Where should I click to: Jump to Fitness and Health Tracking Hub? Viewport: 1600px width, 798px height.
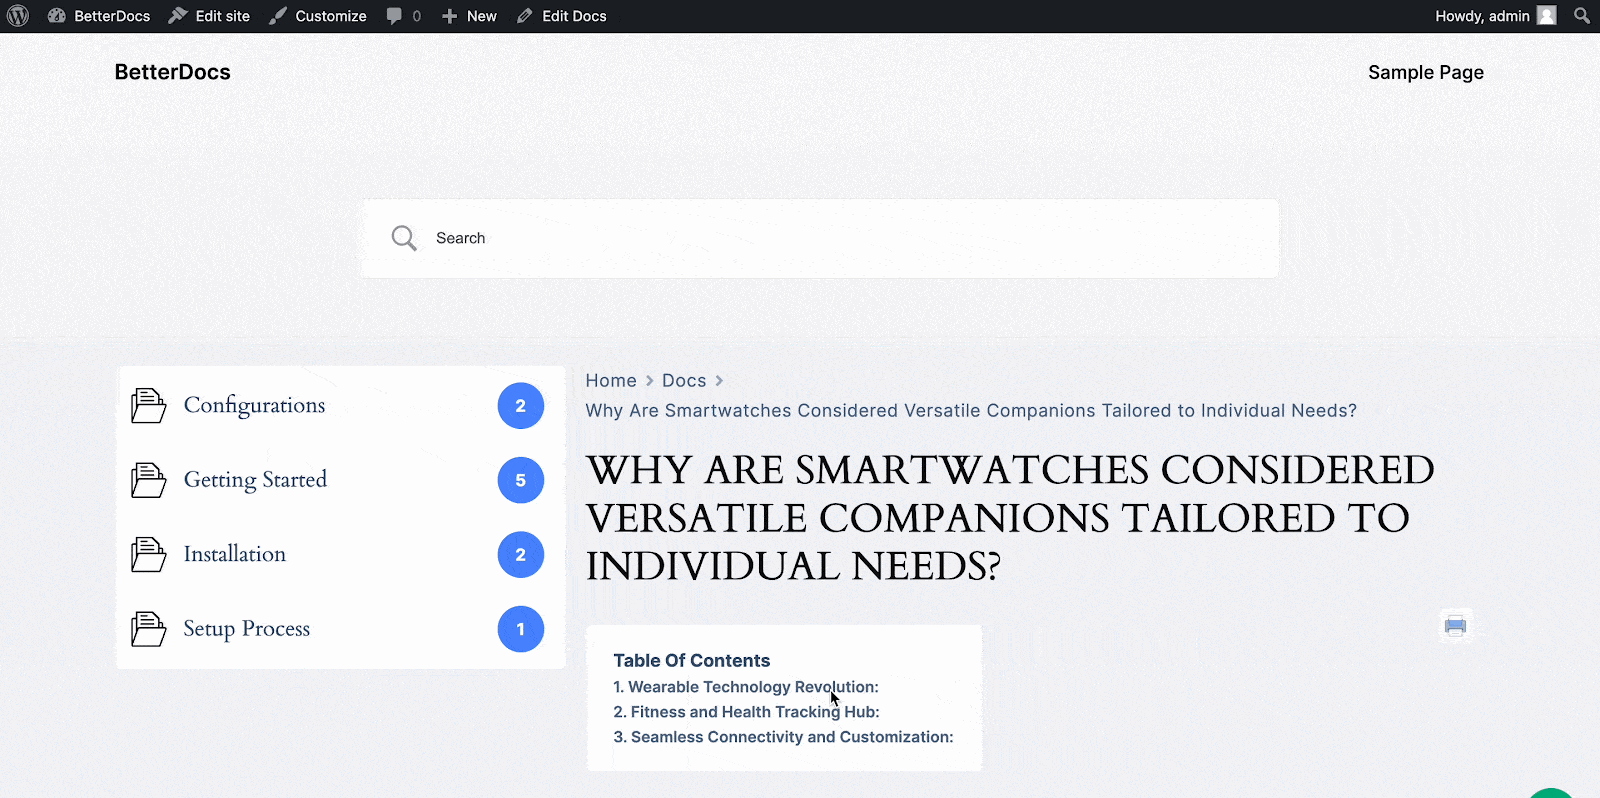click(x=746, y=712)
